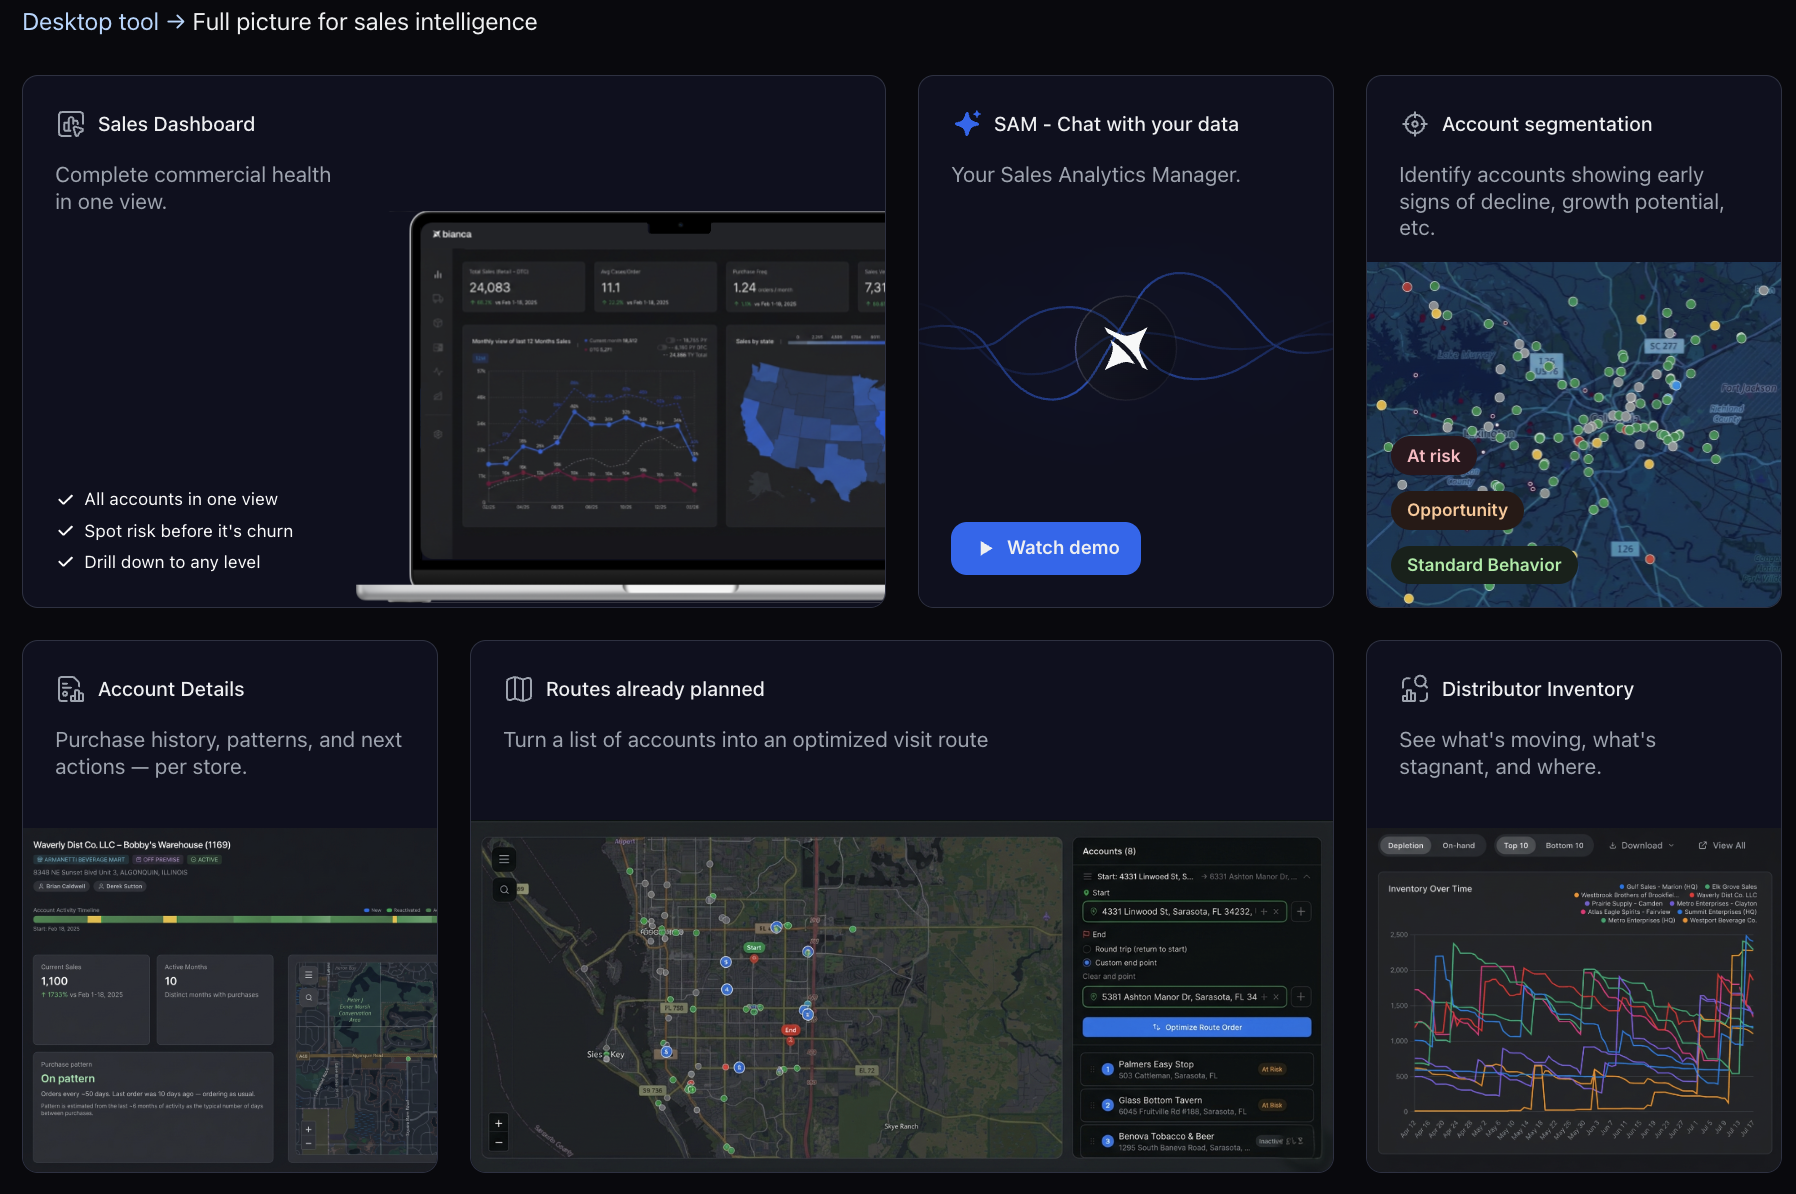Zoom in on the Sarasota route map
The height and width of the screenshot is (1194, 1796).
(x=498, y=1123)
